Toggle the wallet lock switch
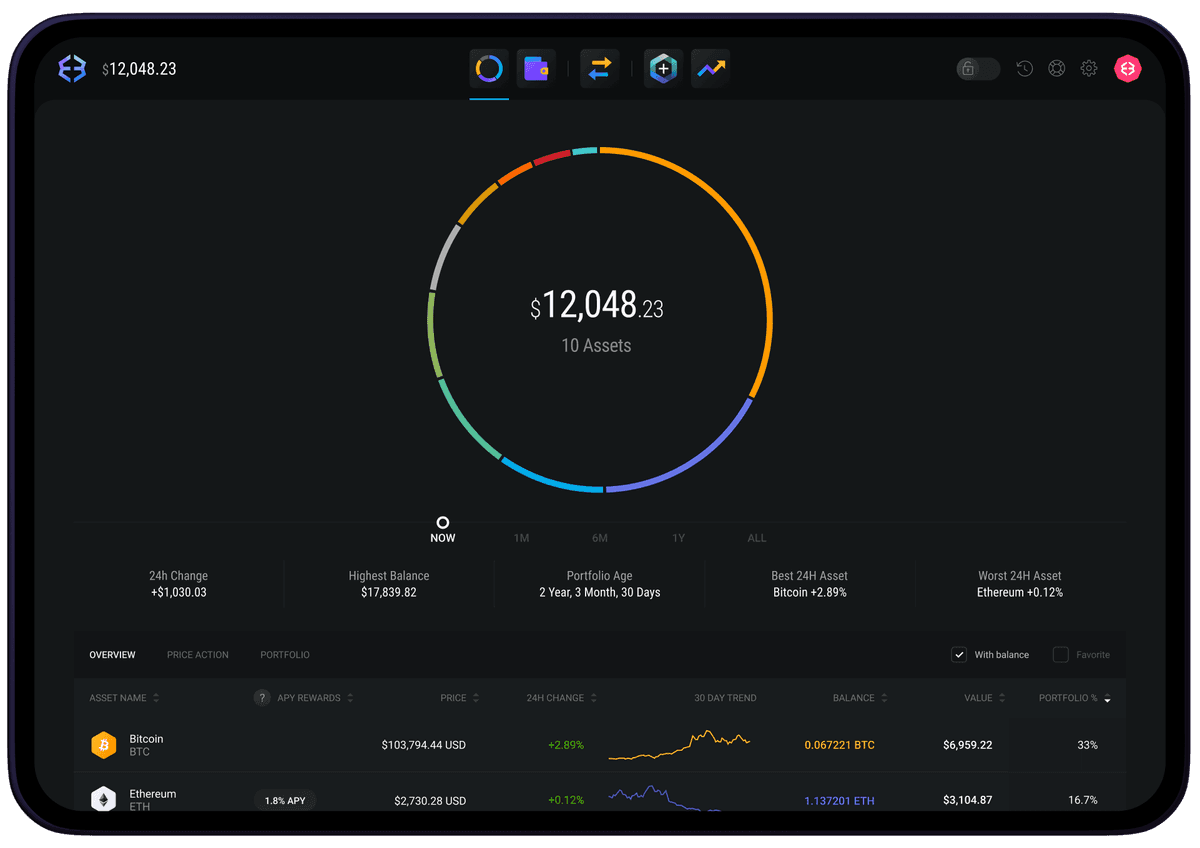The image size is (1200, 848). click(x=978, y=69)
